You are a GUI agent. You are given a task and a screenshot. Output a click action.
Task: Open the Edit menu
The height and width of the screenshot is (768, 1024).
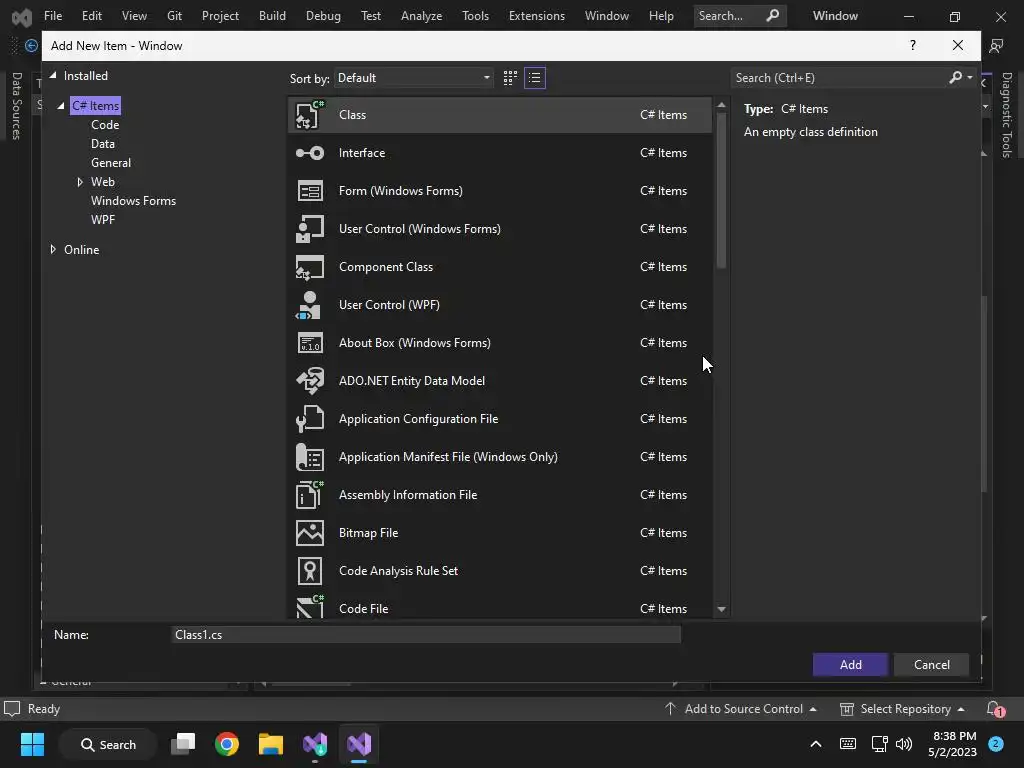coord(91,16)
